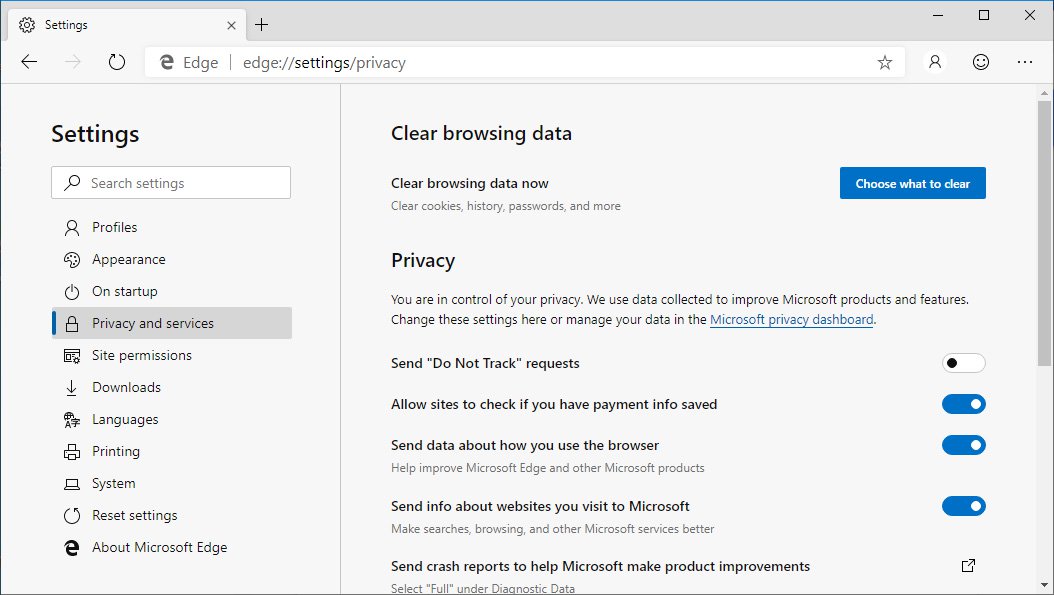Open a new tab with plus icon

(261, 25)
